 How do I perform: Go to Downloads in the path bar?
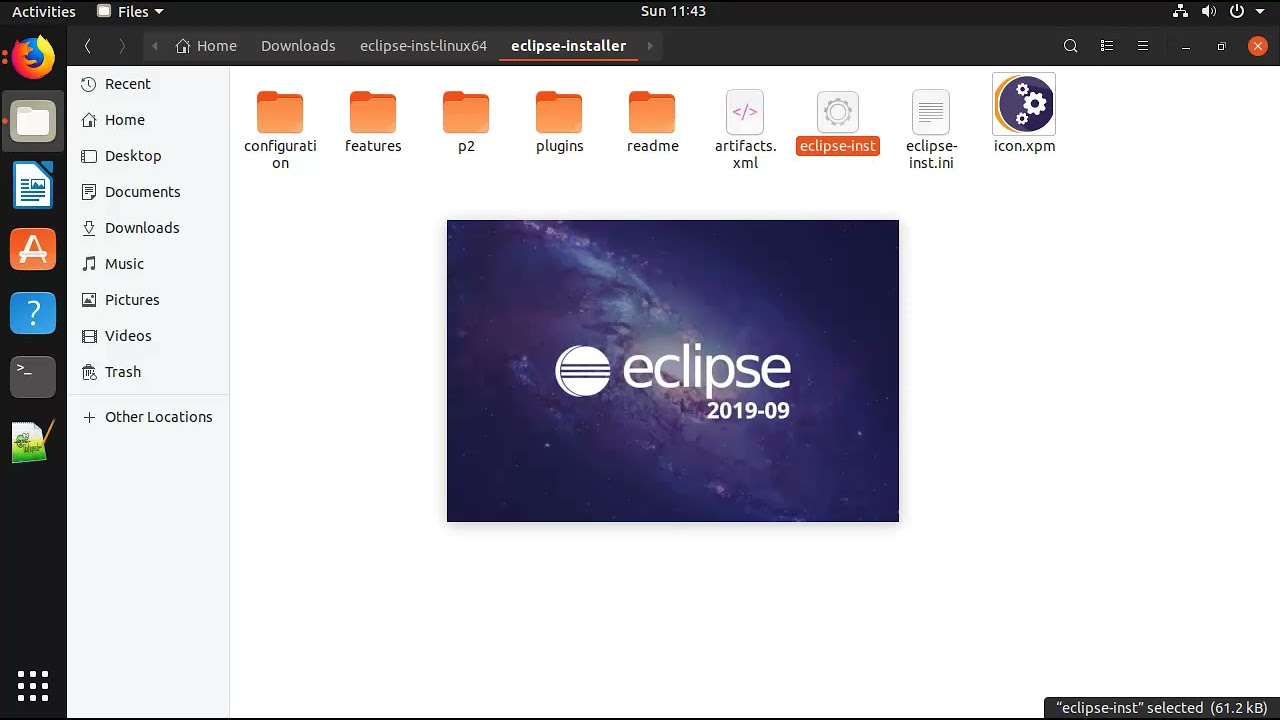tap(298, 46)
